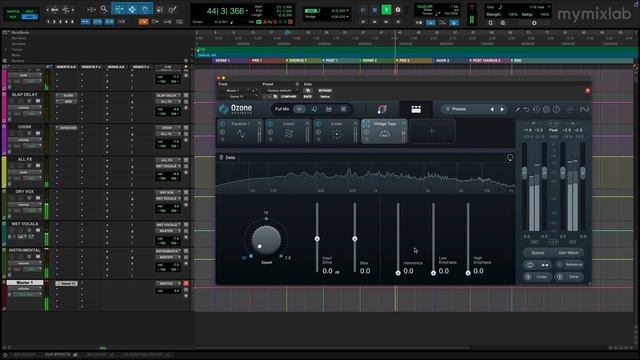
Task: Go to the next Ozone preset
Action: pos(502,109)
